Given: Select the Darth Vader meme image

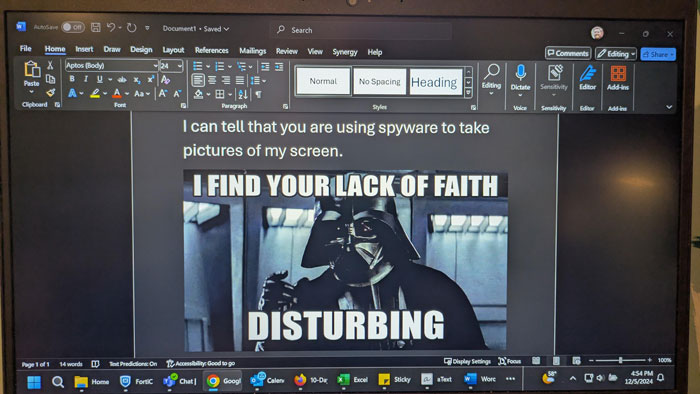Looking at the screenshot, I should [x=345, y=261].
